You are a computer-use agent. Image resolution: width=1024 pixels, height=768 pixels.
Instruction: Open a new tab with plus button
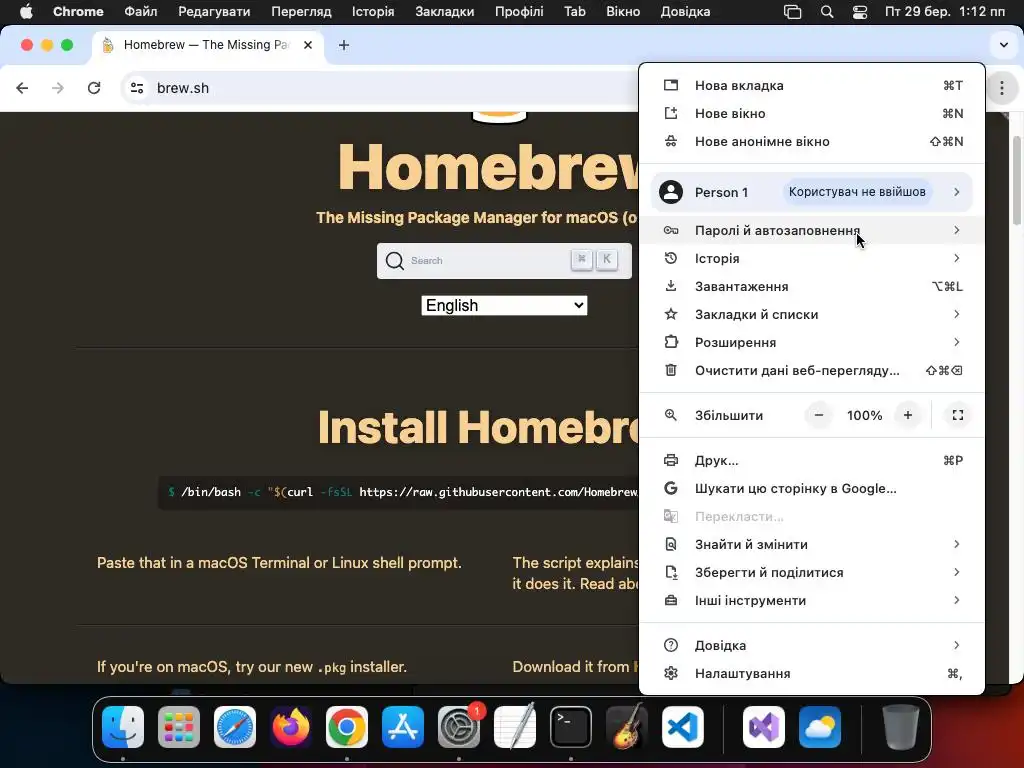[x=344, y=45]
